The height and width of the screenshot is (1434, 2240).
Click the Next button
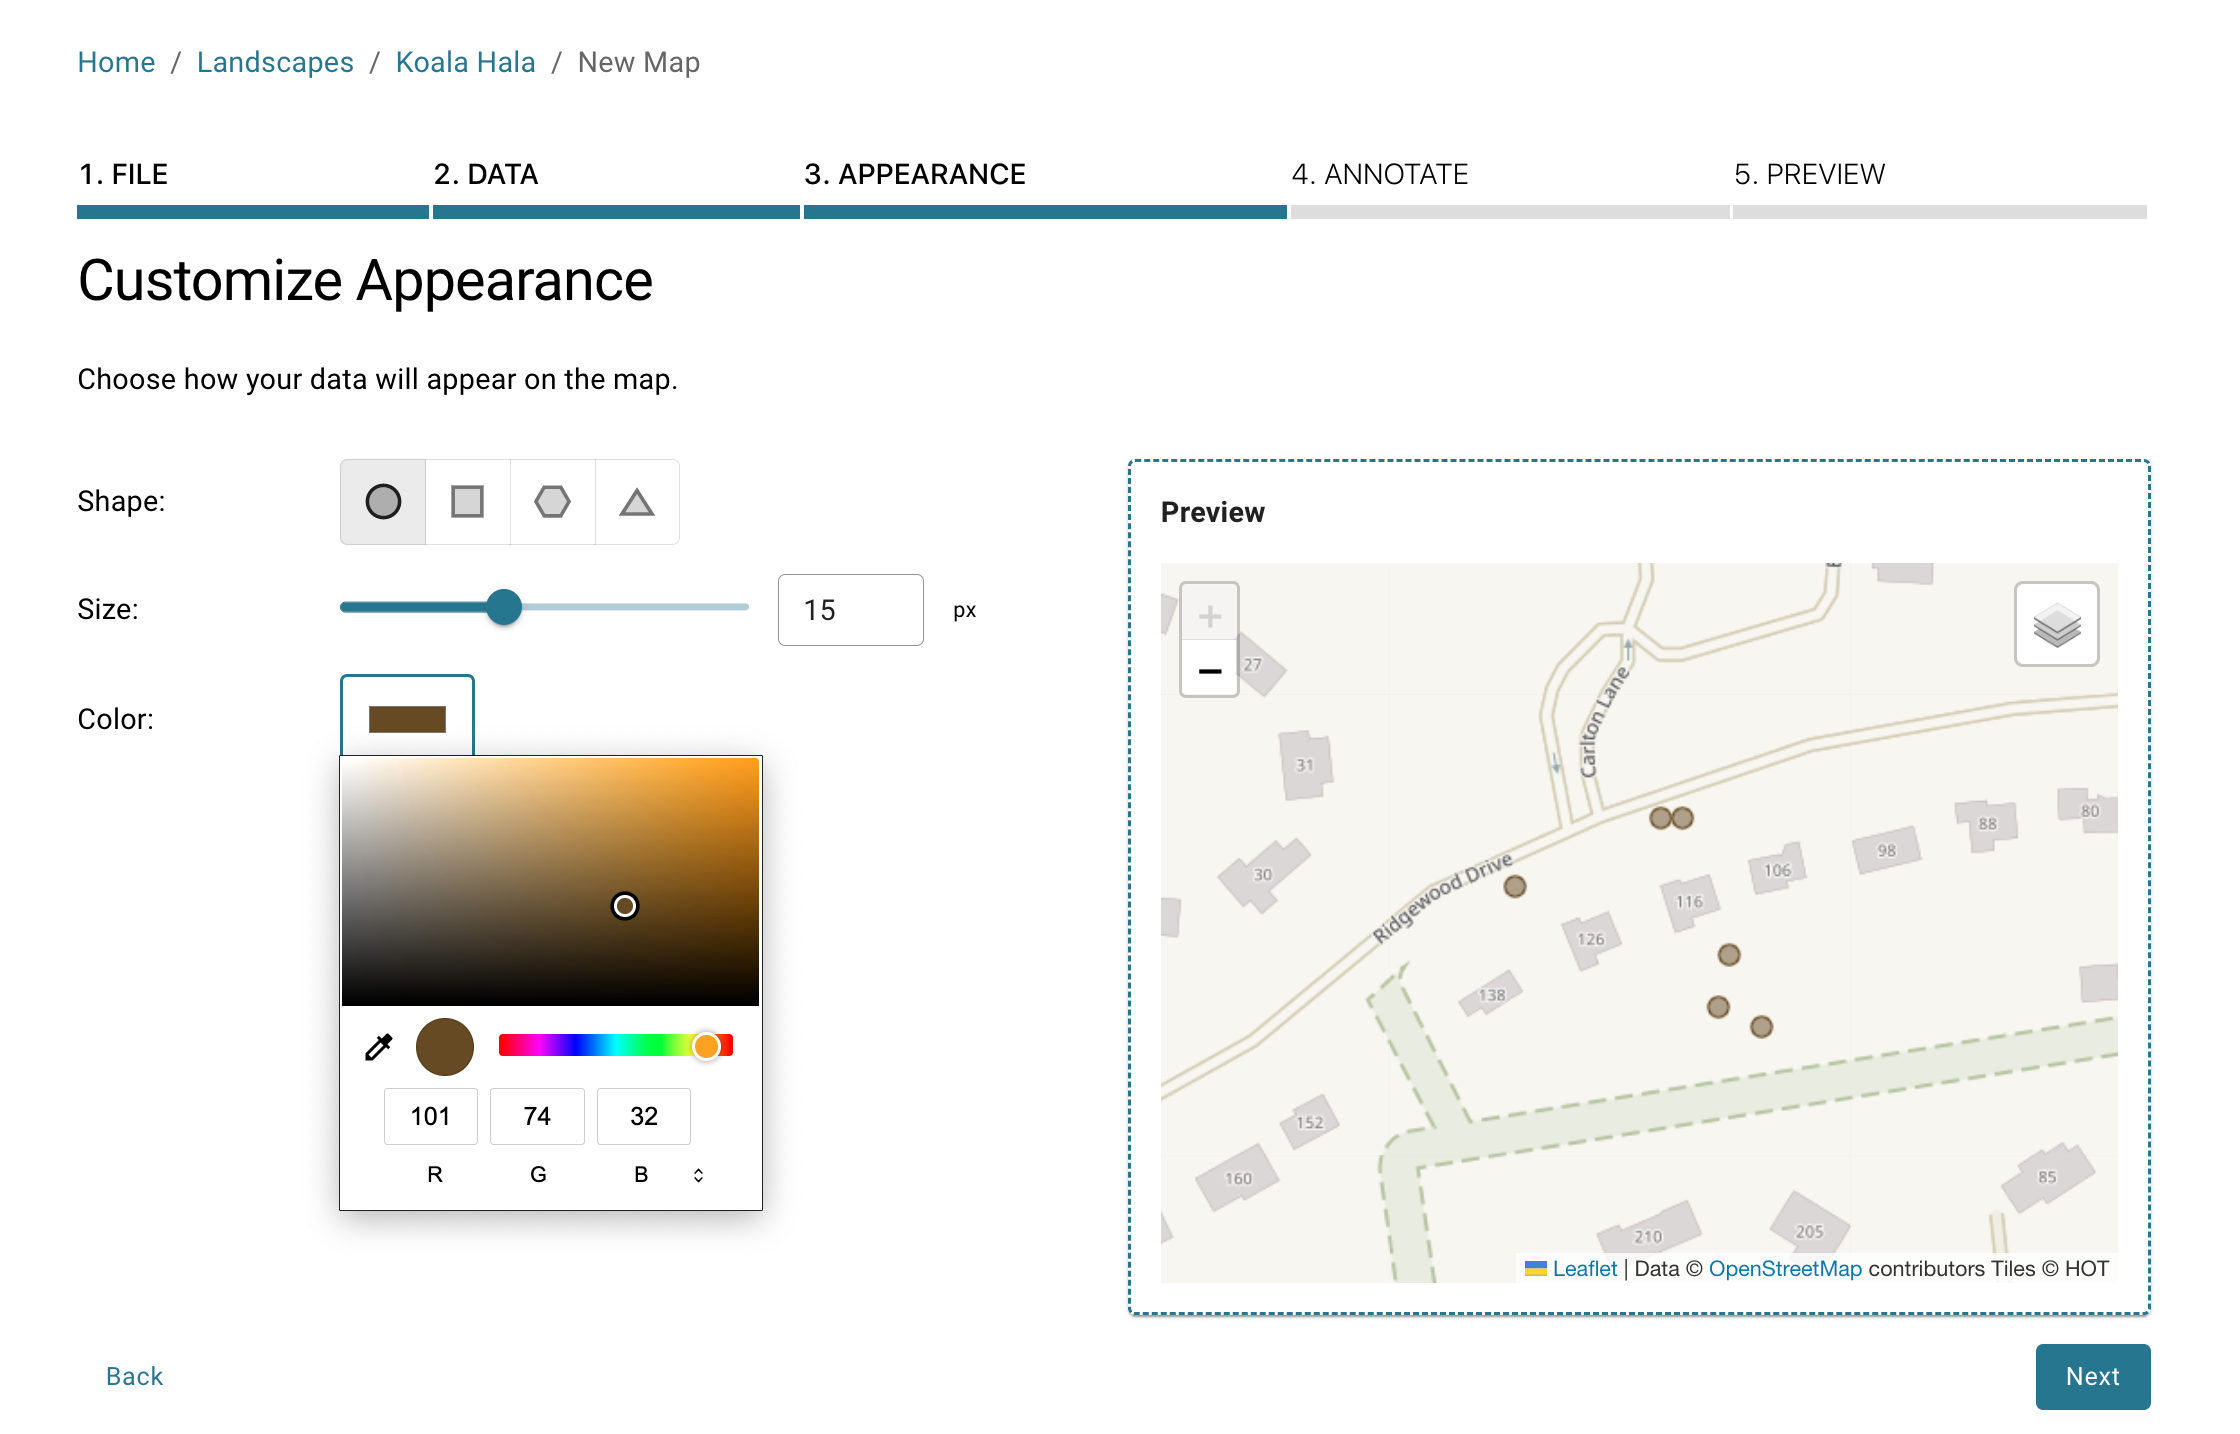click(x=2092, y=1376)
